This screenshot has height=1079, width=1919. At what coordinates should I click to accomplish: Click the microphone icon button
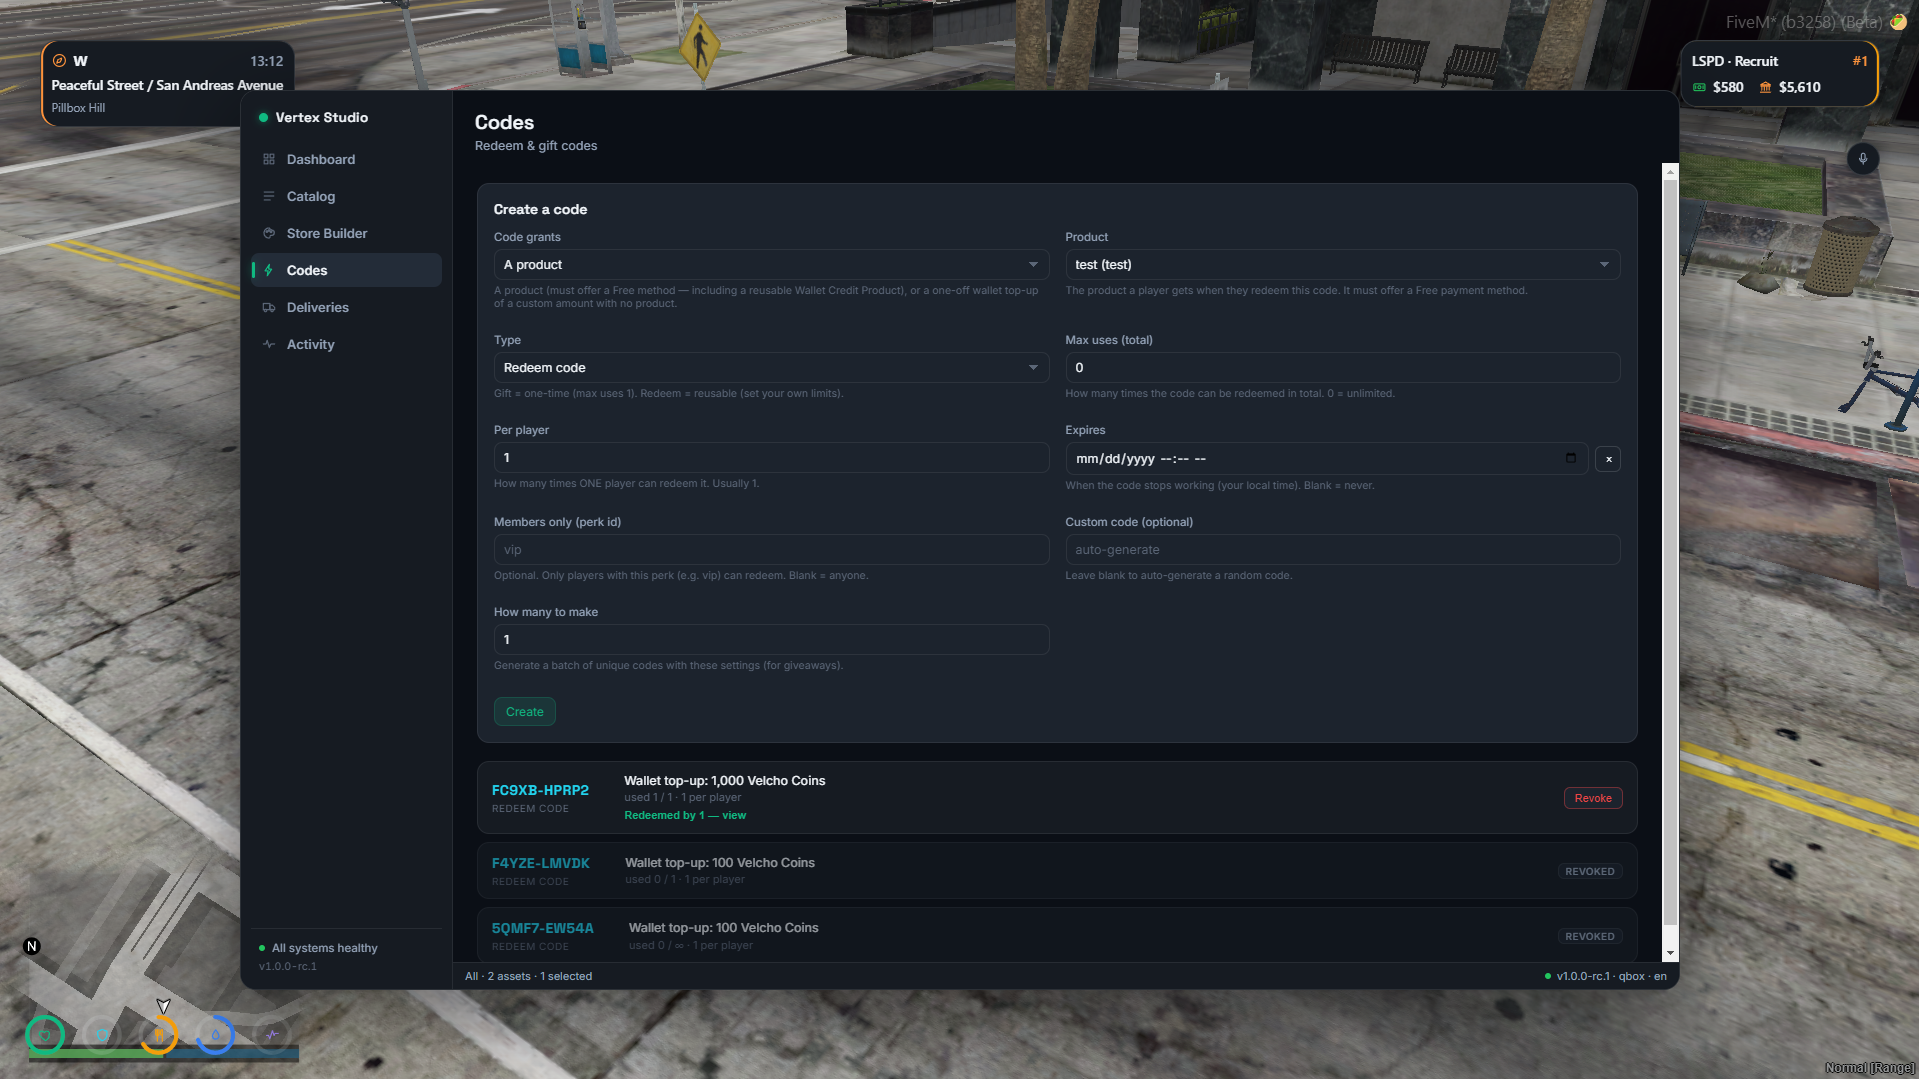point(1862,159)
